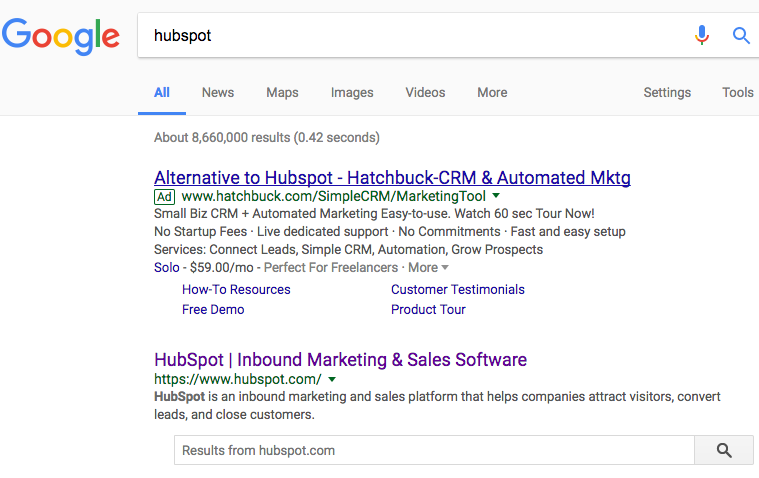
Task: Open HubSpot Inbound Marketing result link
Action: (x=340, y=360)
